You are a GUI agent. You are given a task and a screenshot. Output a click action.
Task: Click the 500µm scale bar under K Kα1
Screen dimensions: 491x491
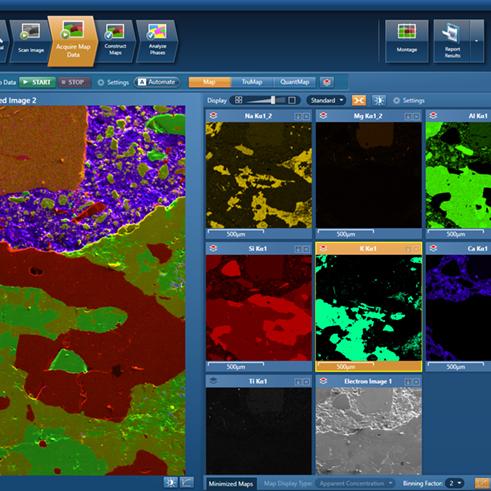(346, 366)
